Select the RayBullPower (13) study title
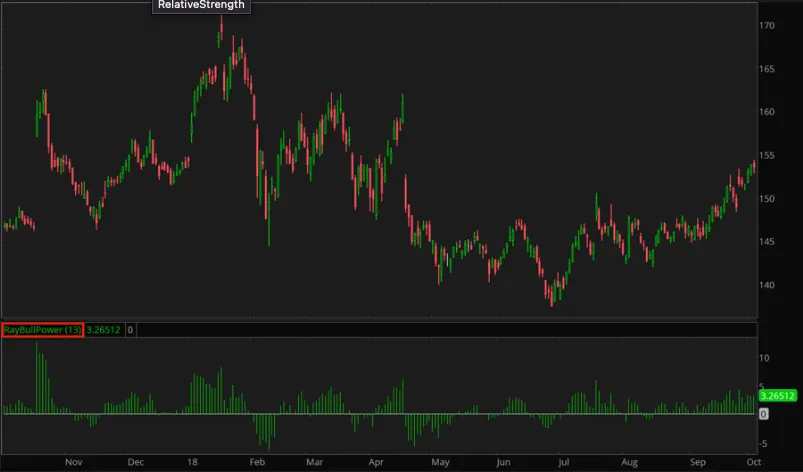The width and height of the screenshot is (803, 472). tap(43, 330)
